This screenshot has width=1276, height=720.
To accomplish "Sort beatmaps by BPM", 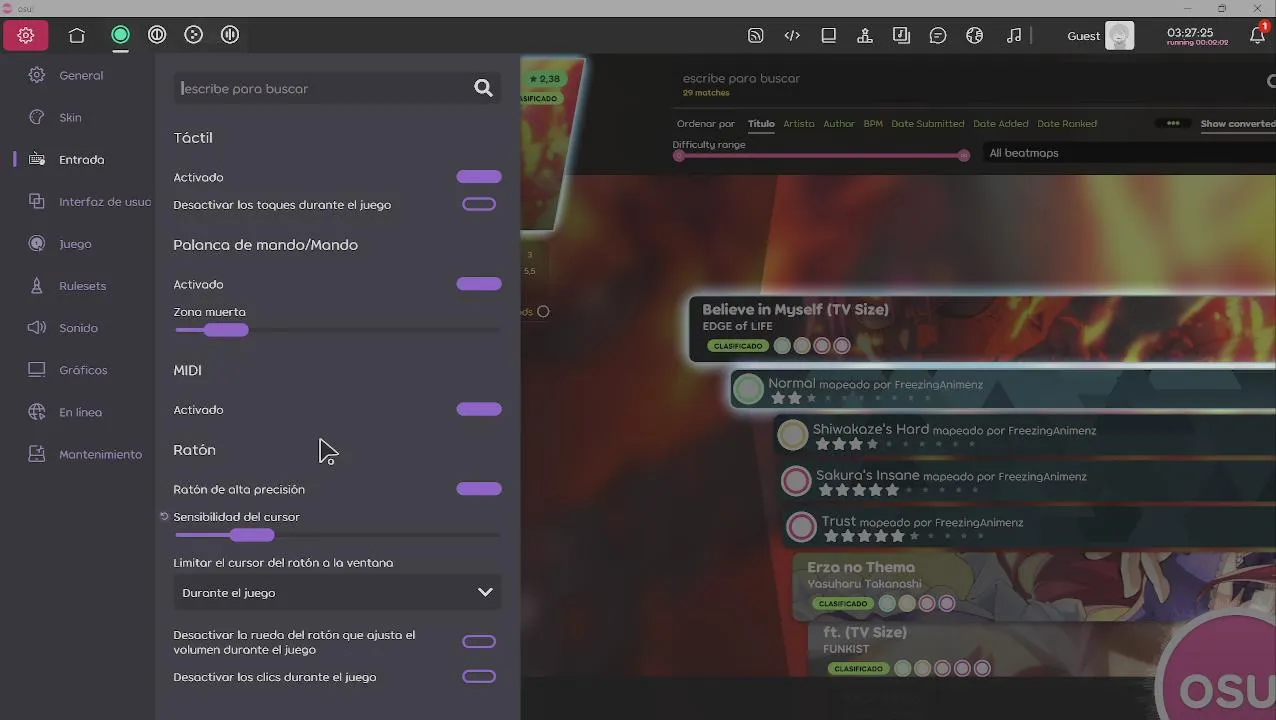I will [873, 124].
